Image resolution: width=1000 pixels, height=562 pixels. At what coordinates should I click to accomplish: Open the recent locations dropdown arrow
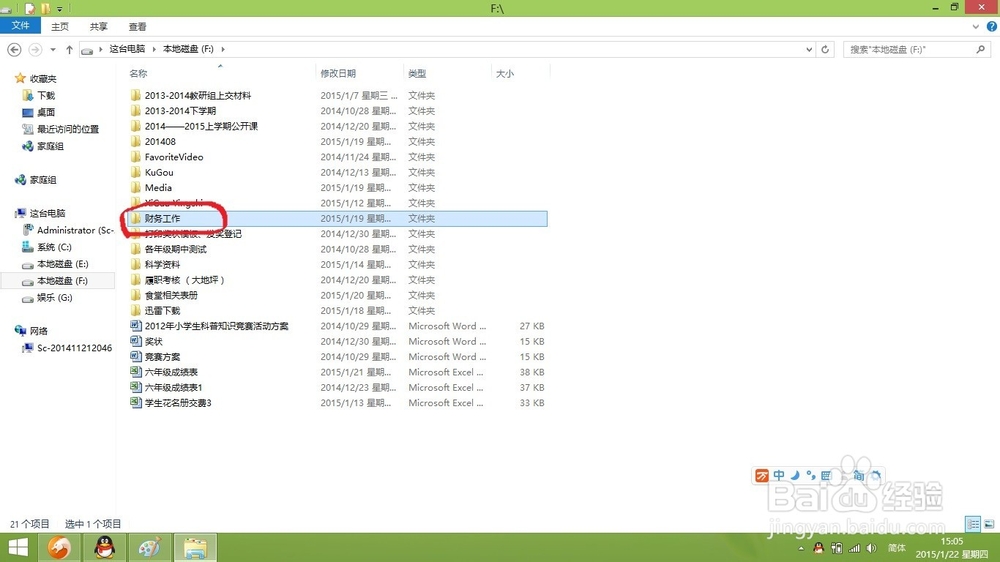pos(53,49)
